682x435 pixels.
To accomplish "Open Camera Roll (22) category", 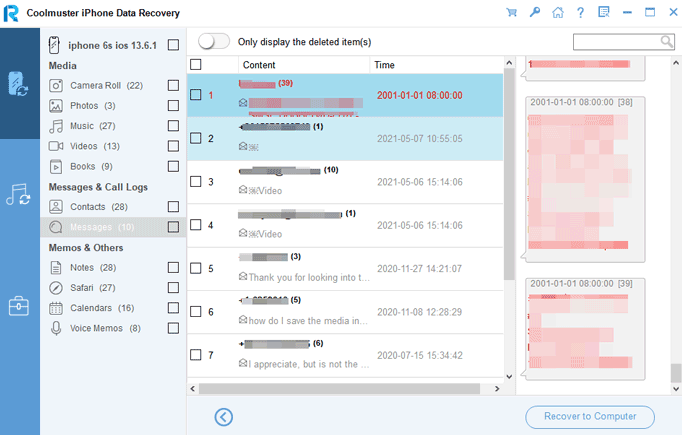I will 107,86.
